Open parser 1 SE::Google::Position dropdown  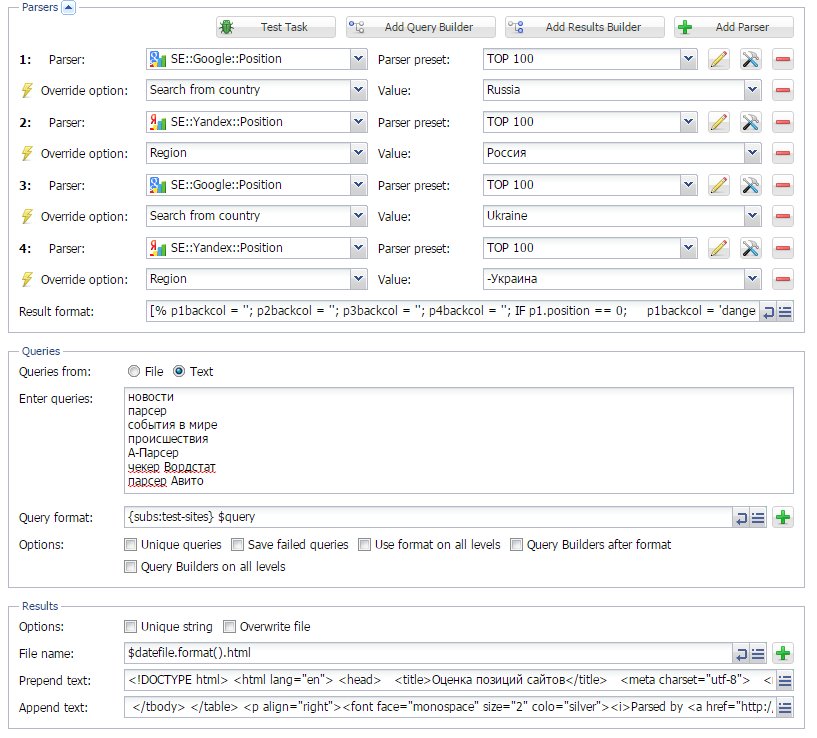tap(359, 59)
